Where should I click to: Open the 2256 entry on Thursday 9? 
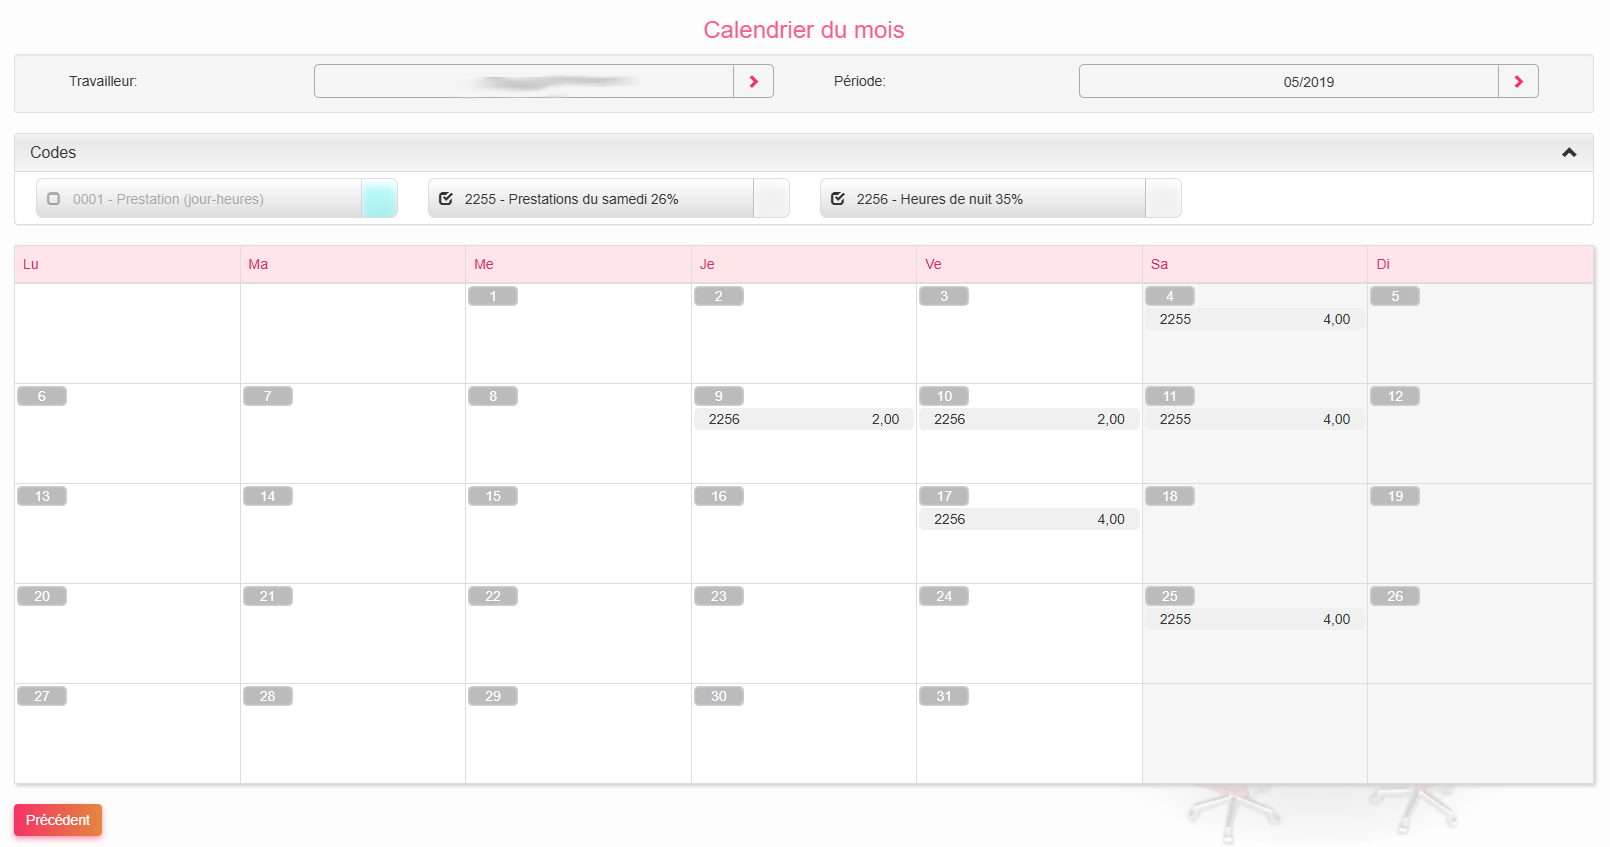coord(803,419)
